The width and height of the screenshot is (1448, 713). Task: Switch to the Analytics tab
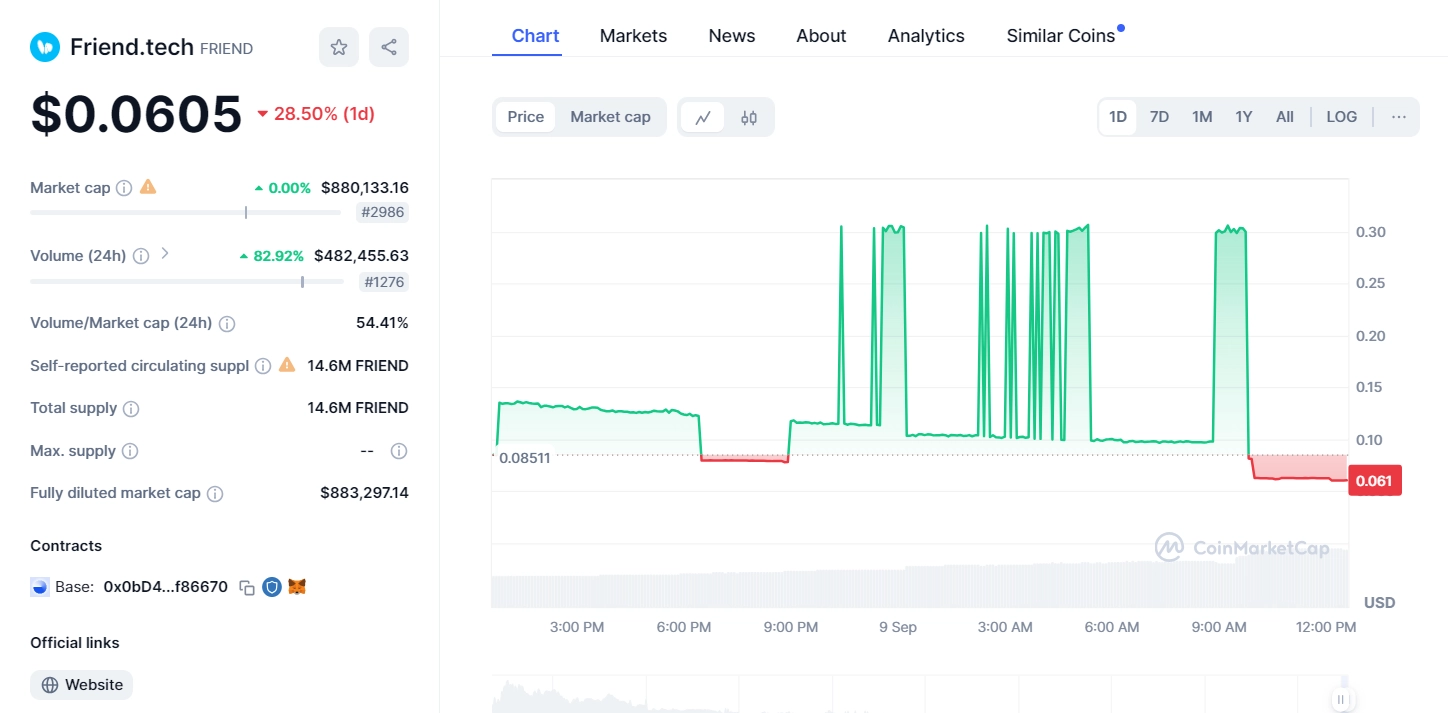(926, 36)
